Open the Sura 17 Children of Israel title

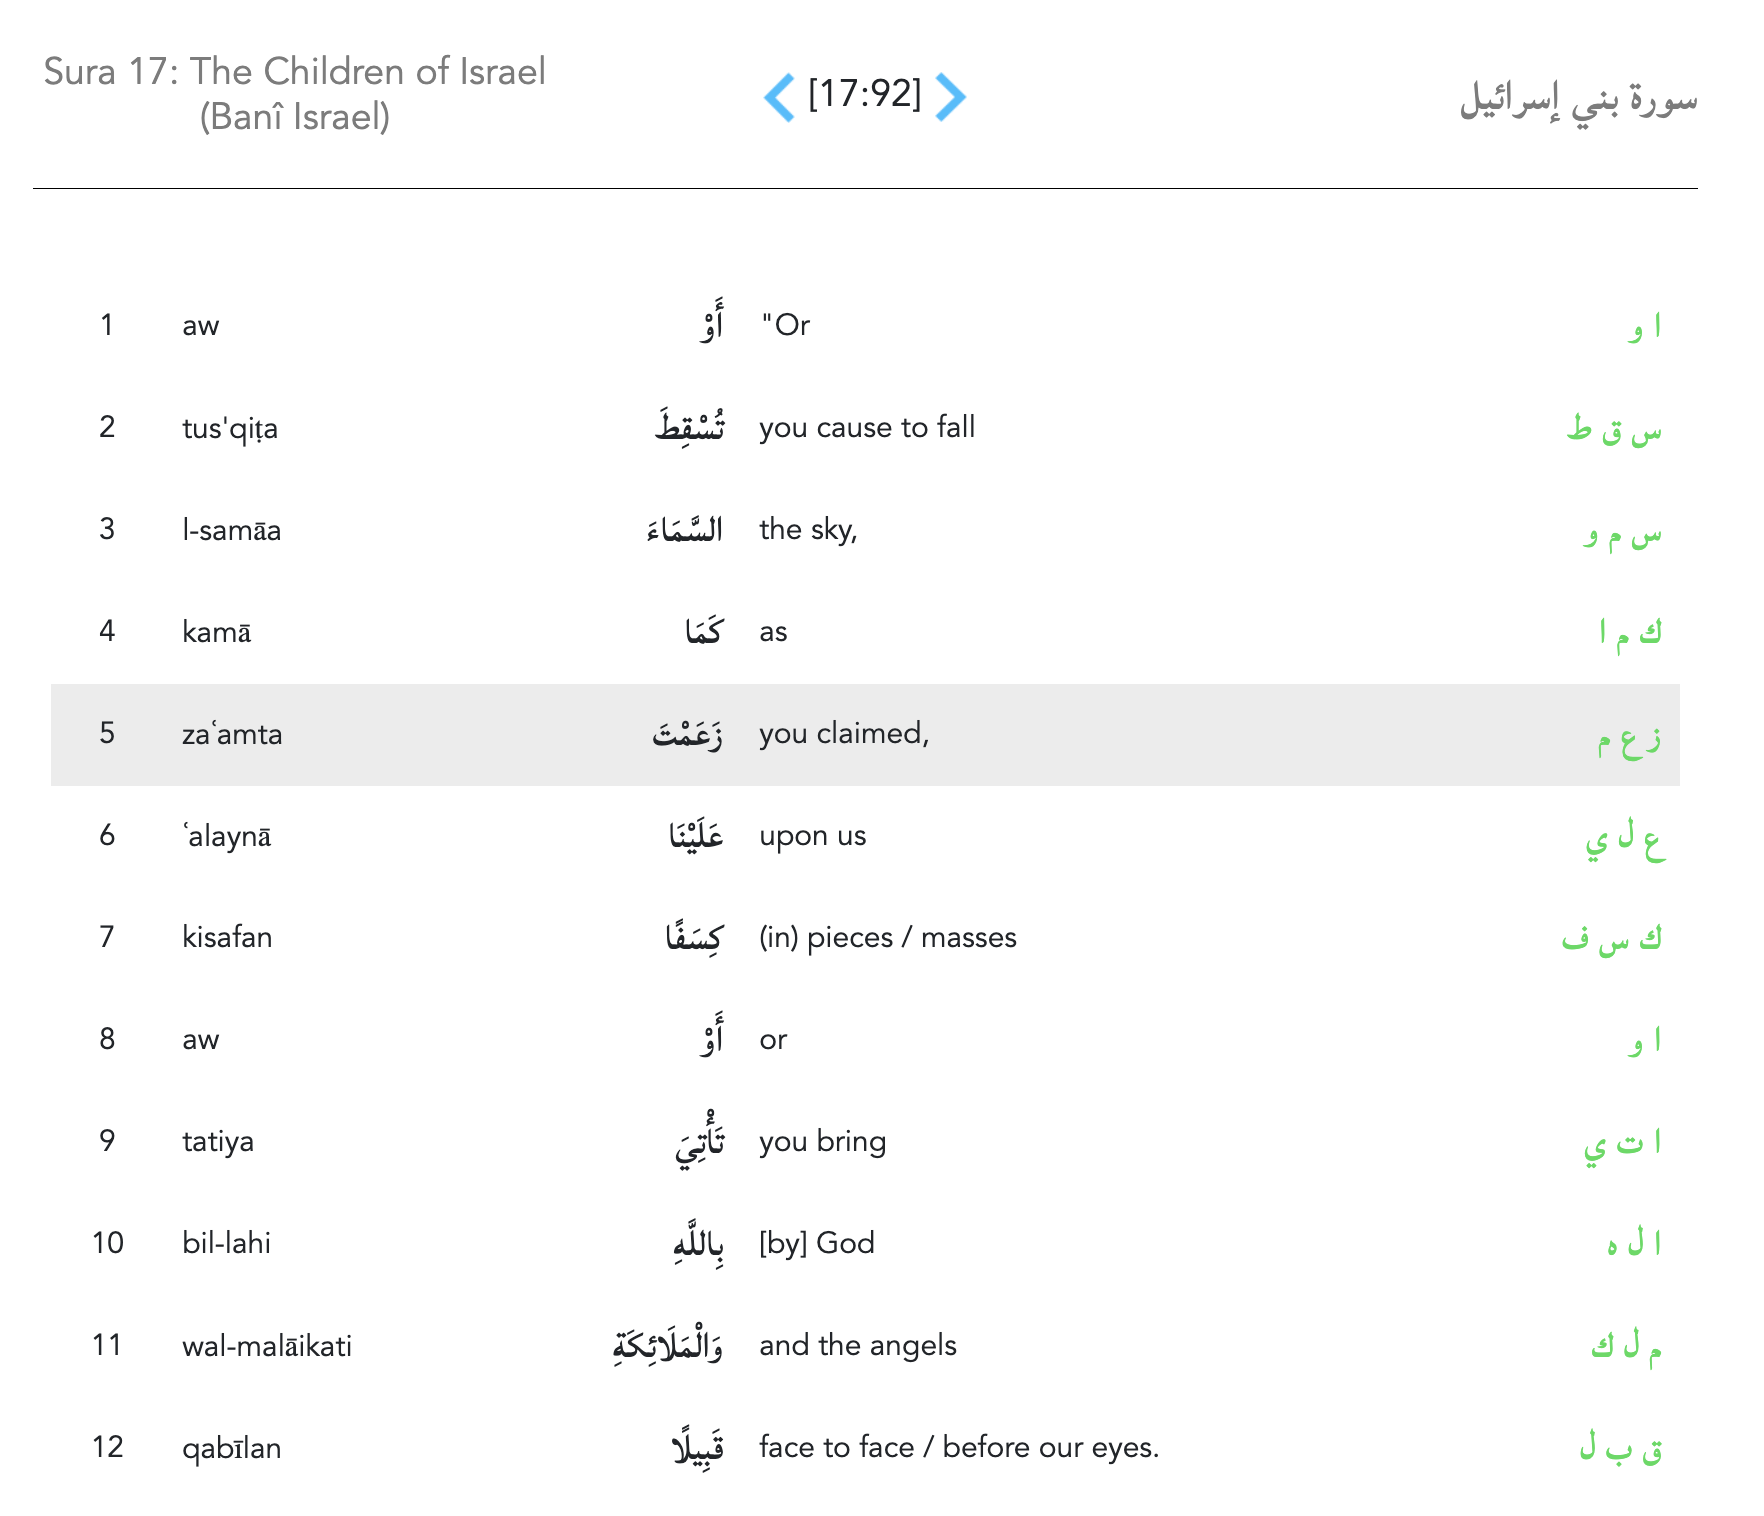pyautogui.click(x=294, y=94)
